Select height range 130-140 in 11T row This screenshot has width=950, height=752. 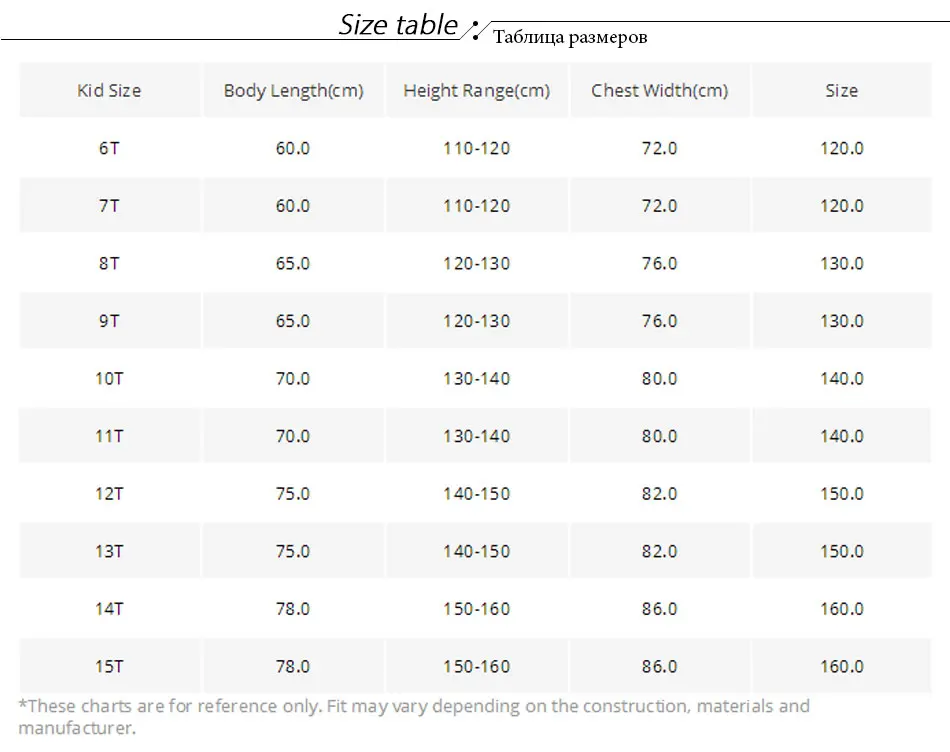click(477, 436)
